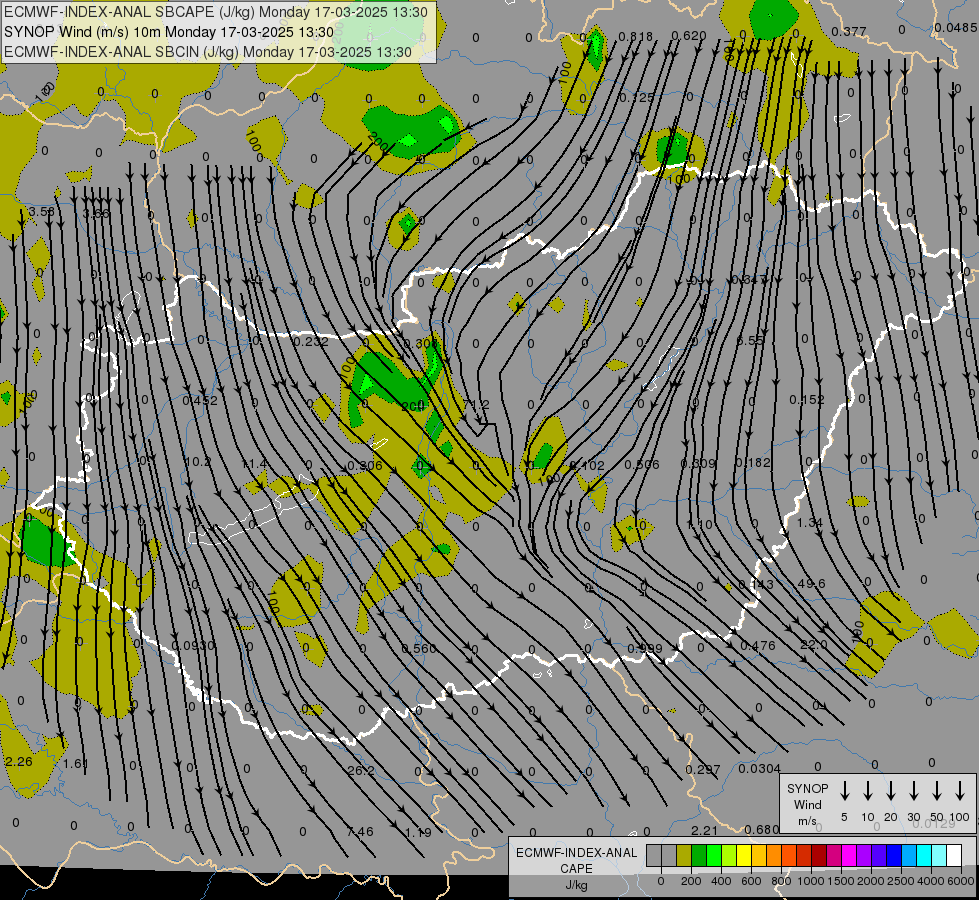The image size is (979, 900).
Task: Click the 0.506 value on the map
Action: (x=642, y=464)
